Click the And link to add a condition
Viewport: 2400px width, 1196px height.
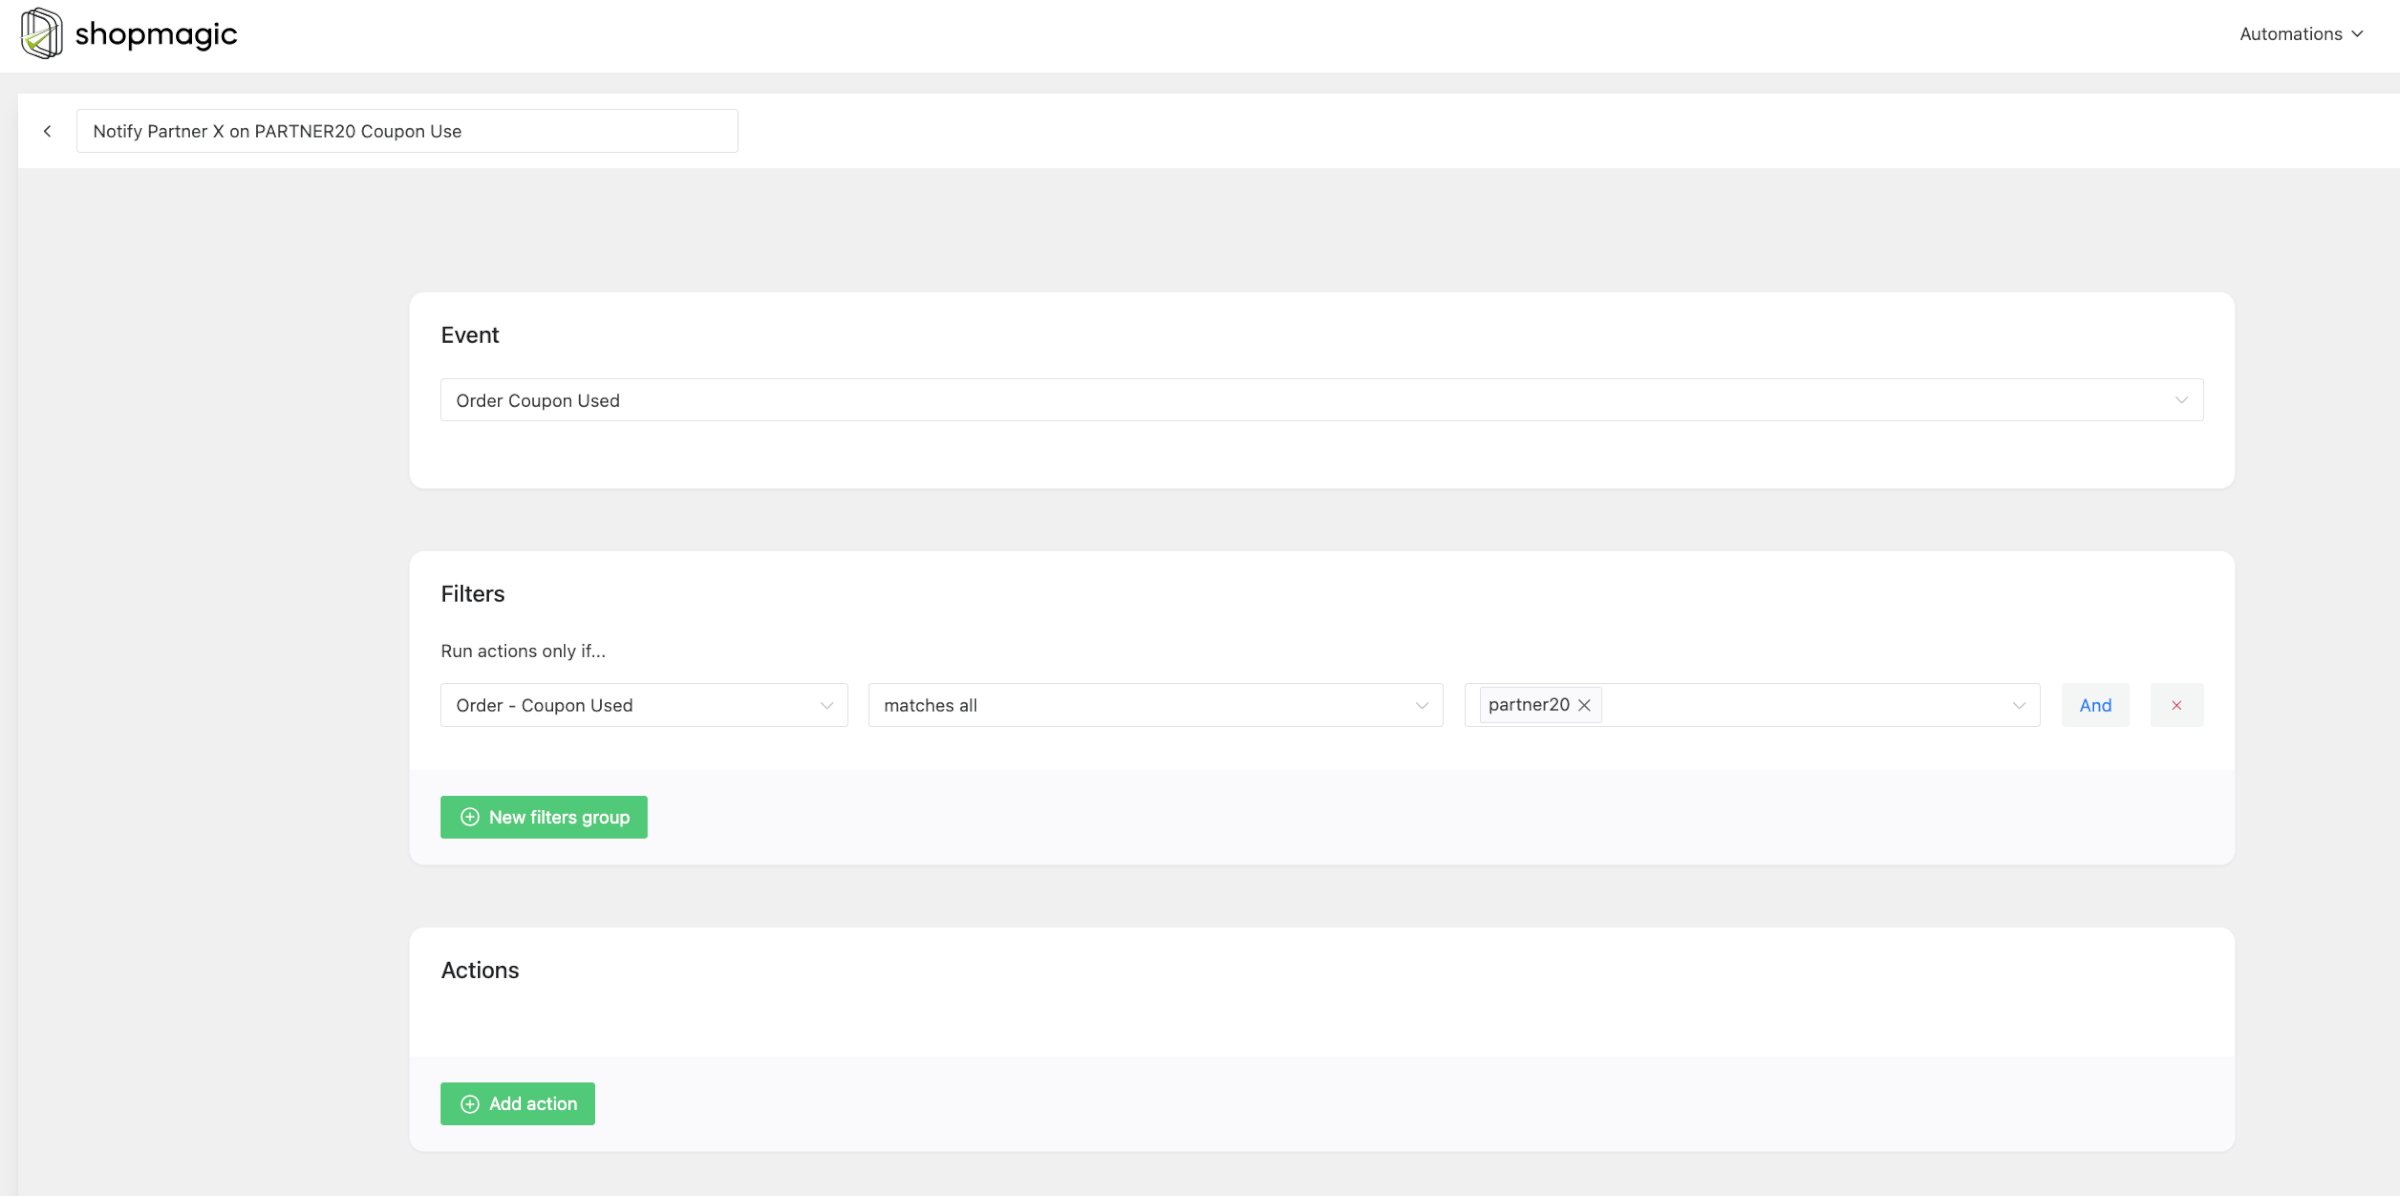pos(2095,705)
